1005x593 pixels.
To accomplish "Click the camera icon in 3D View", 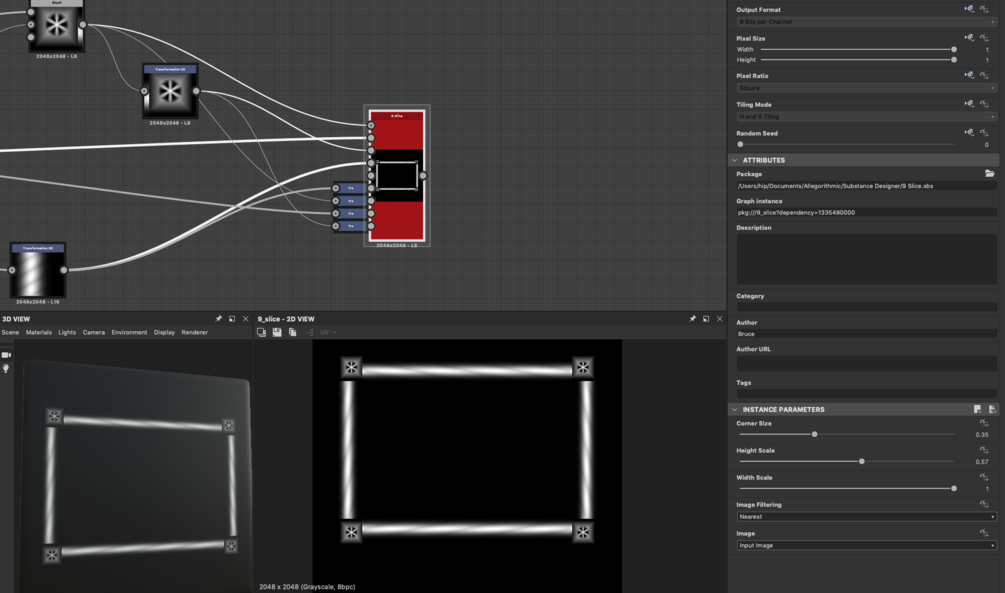I will pyautogui.click(x=6, y=355).
